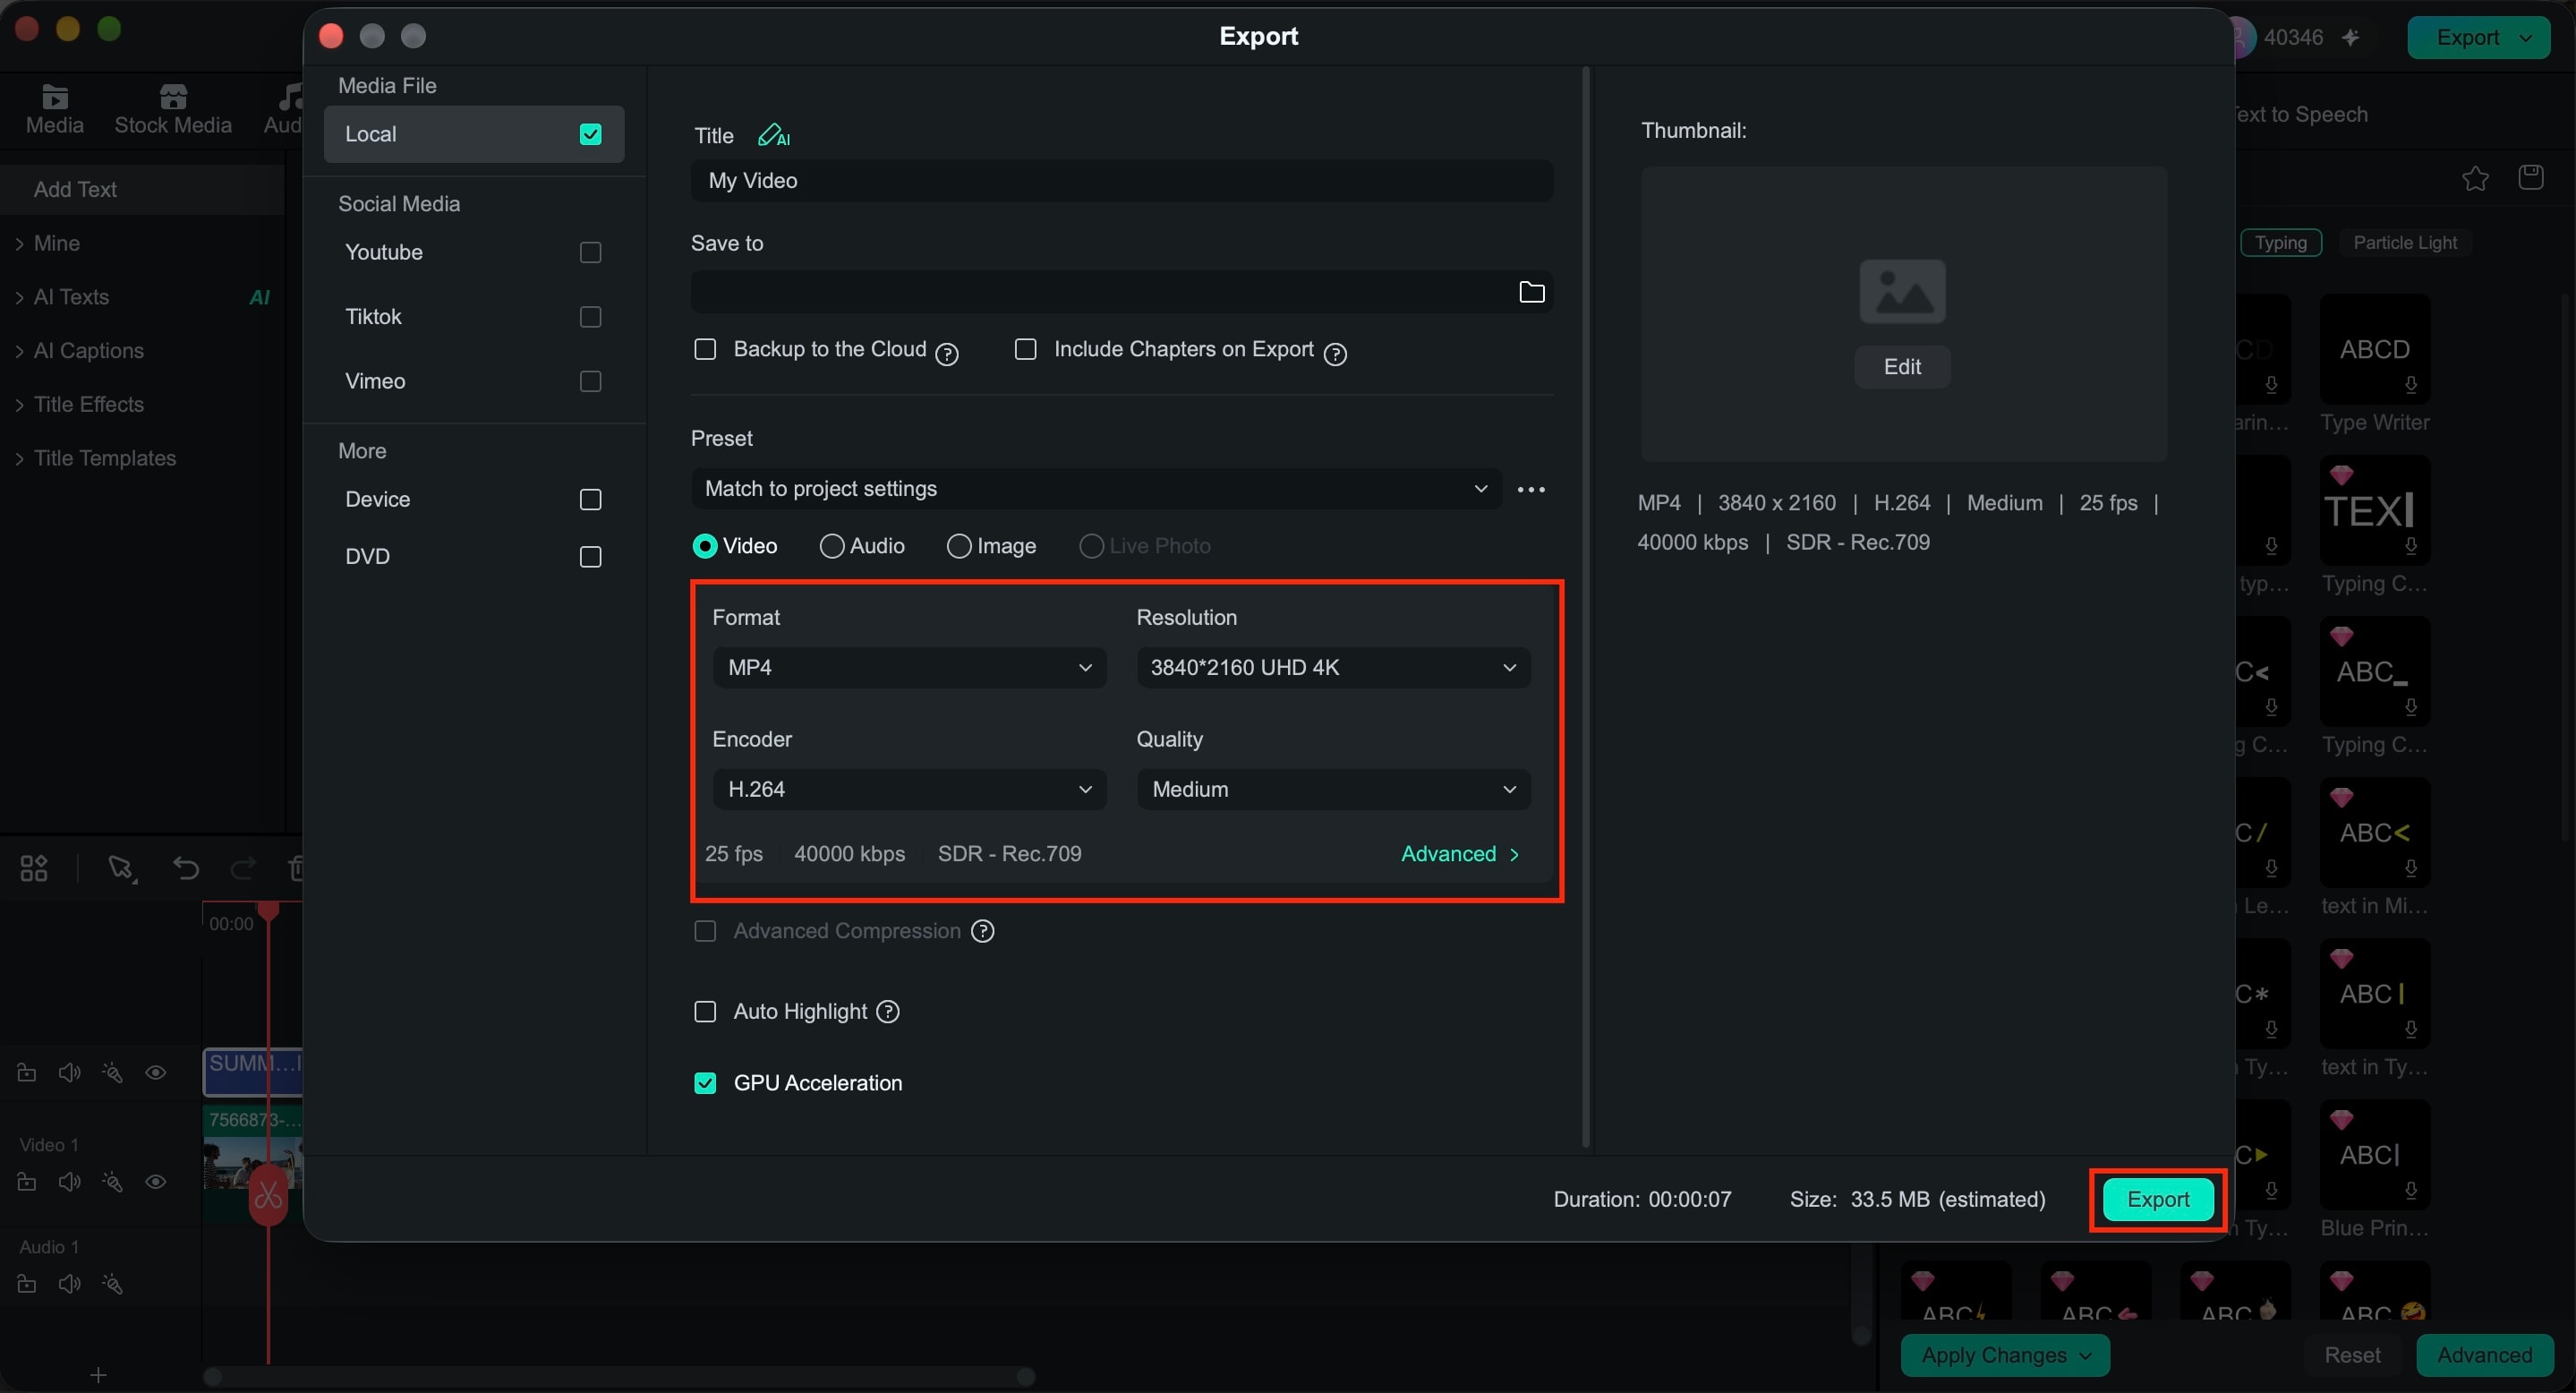This screenshot has width=2576, height=1393.
Task: Click the Backup to the Cloud help icon
Action: (x=946, y=353)
